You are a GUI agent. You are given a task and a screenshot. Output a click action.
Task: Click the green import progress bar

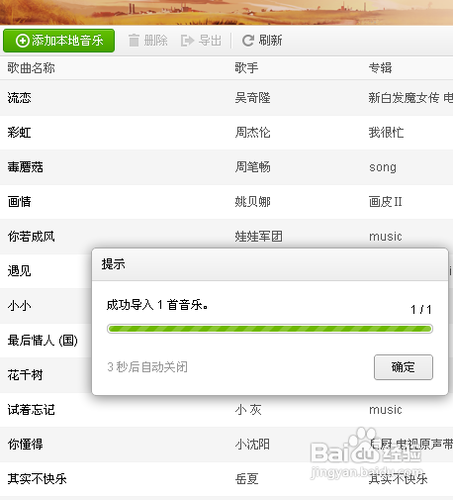pos(270,329)
